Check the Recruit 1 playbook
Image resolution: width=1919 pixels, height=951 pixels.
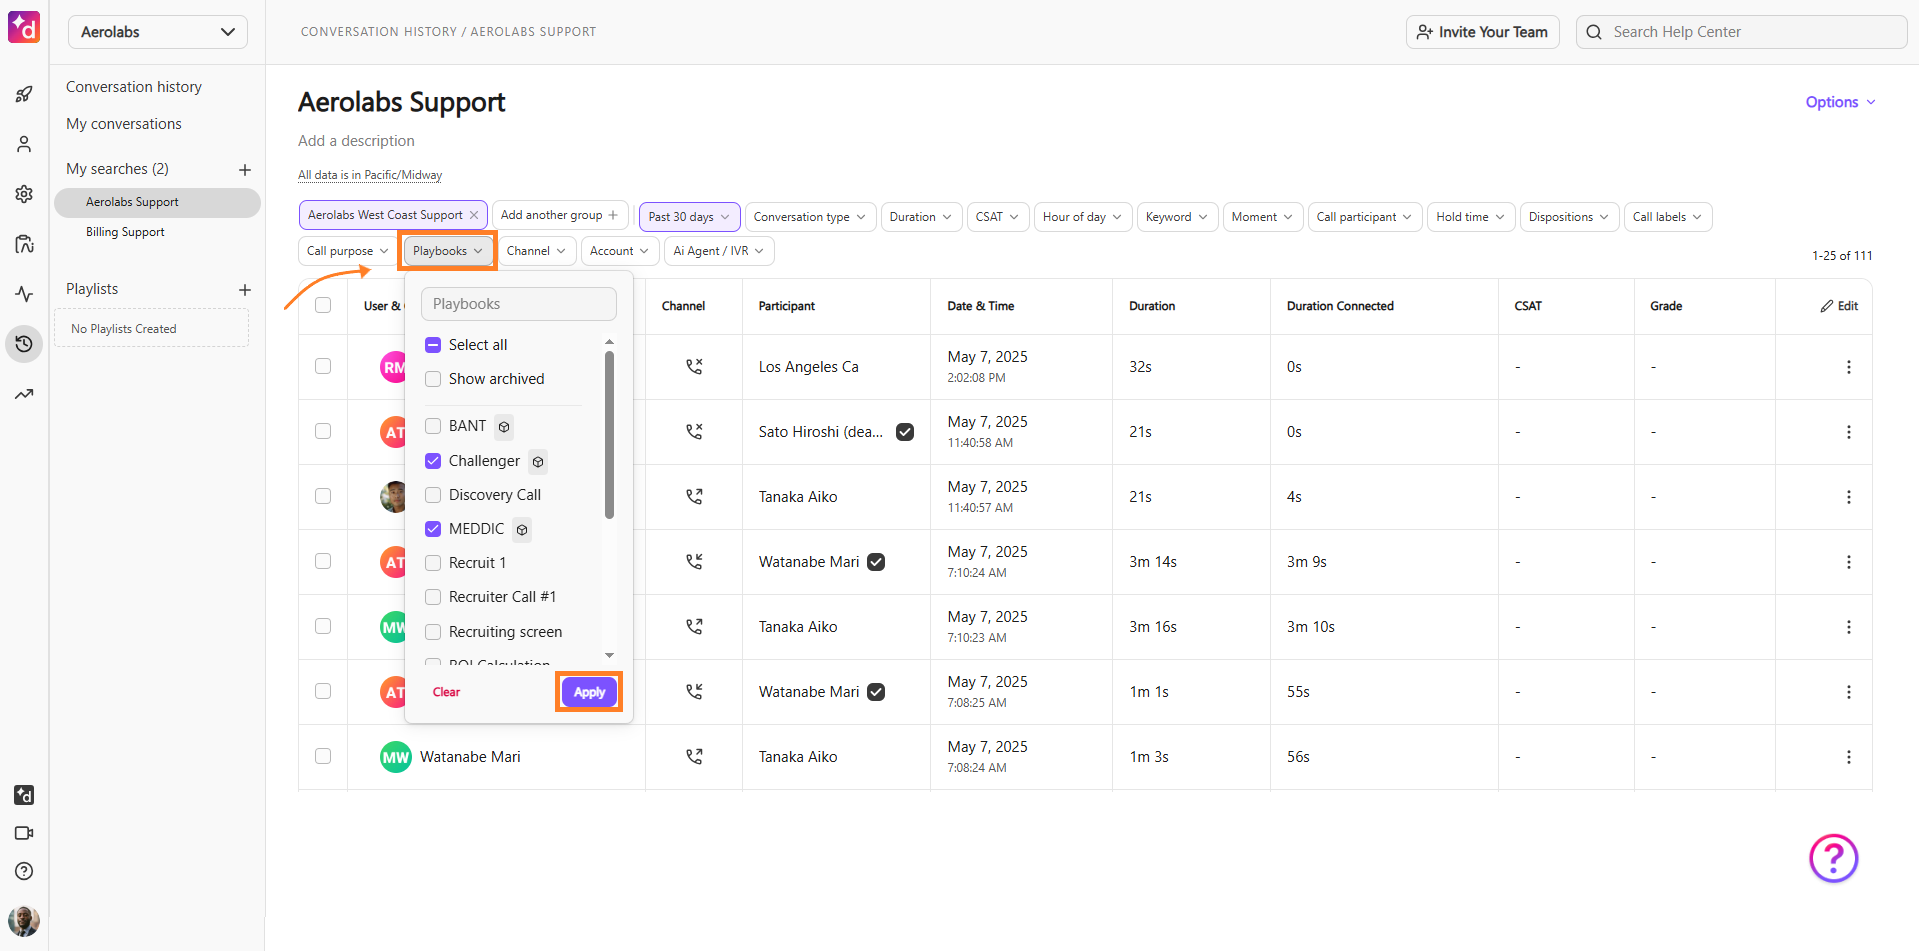(433, 563)
